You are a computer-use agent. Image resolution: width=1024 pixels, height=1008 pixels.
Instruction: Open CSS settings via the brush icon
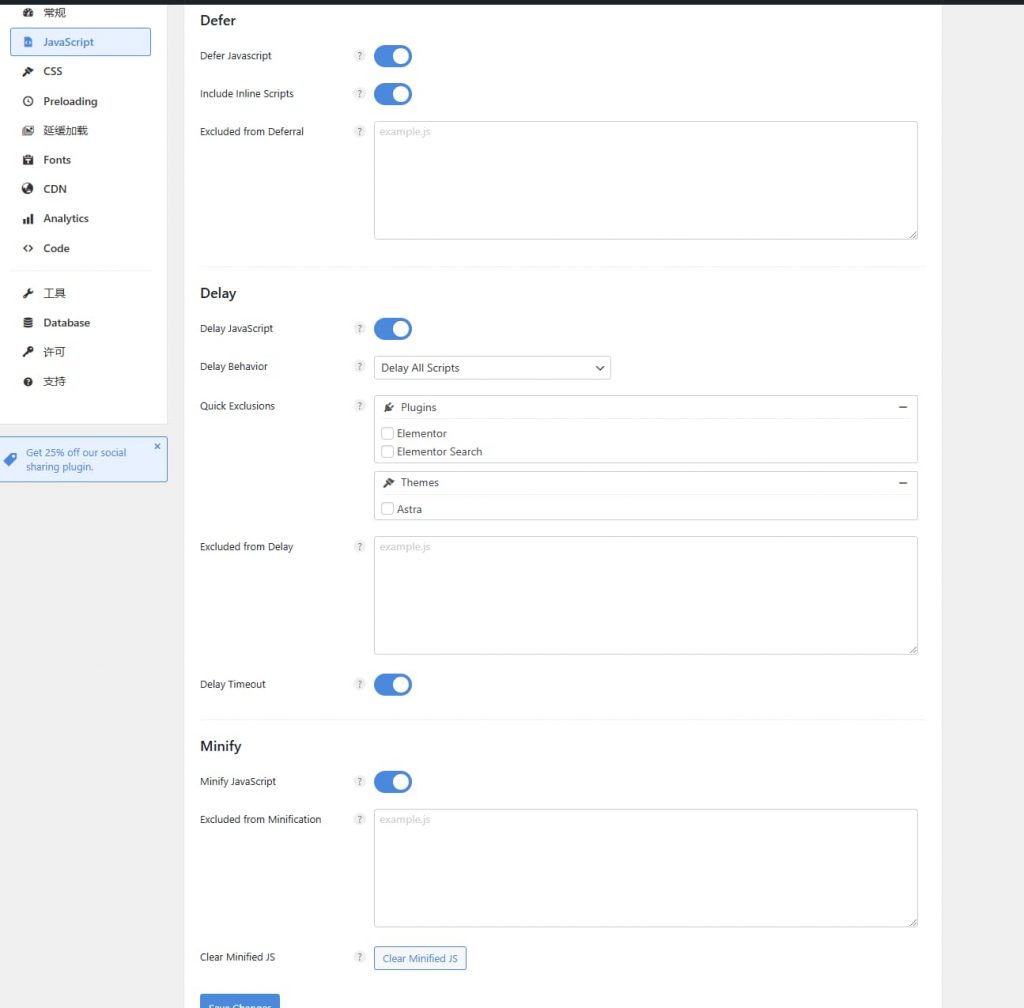tap(27, 72)
